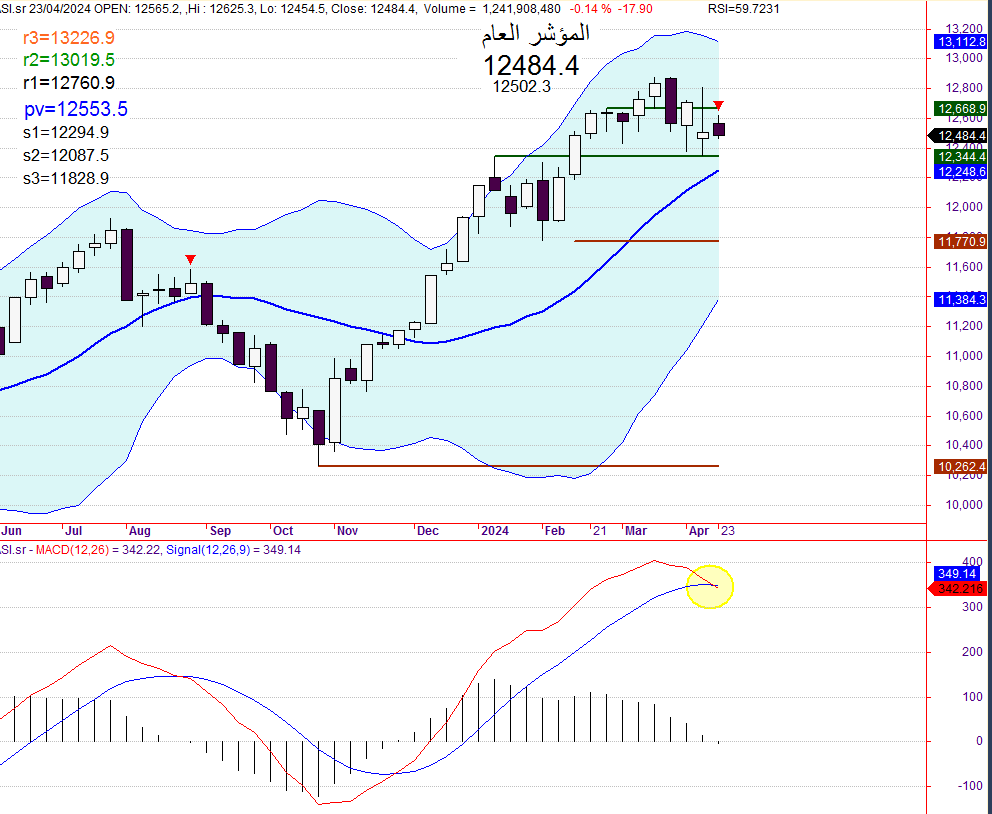The image size is (992, 814).
Task: Click the brown support label 10,262.4
Action: coord(960,467)
